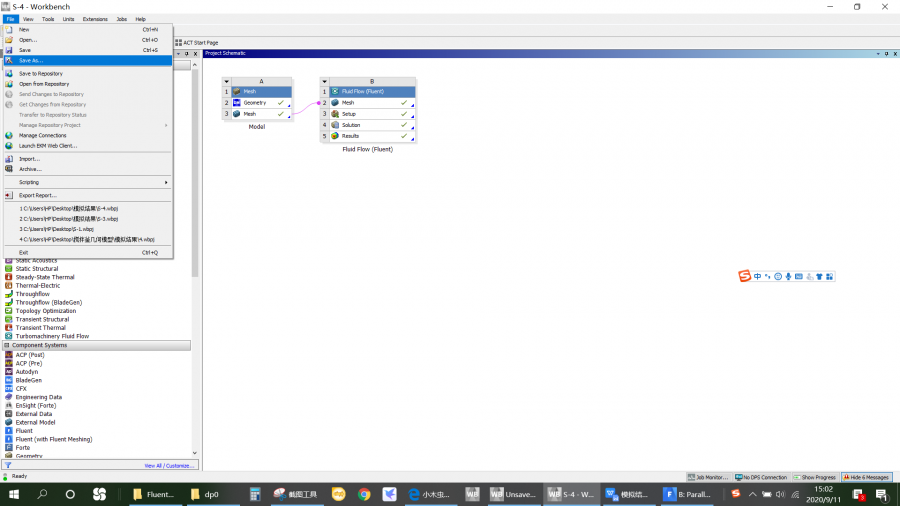Click Thermal-Electric system
The height and width of the screenshot is (506, 900).
(38, 286)
